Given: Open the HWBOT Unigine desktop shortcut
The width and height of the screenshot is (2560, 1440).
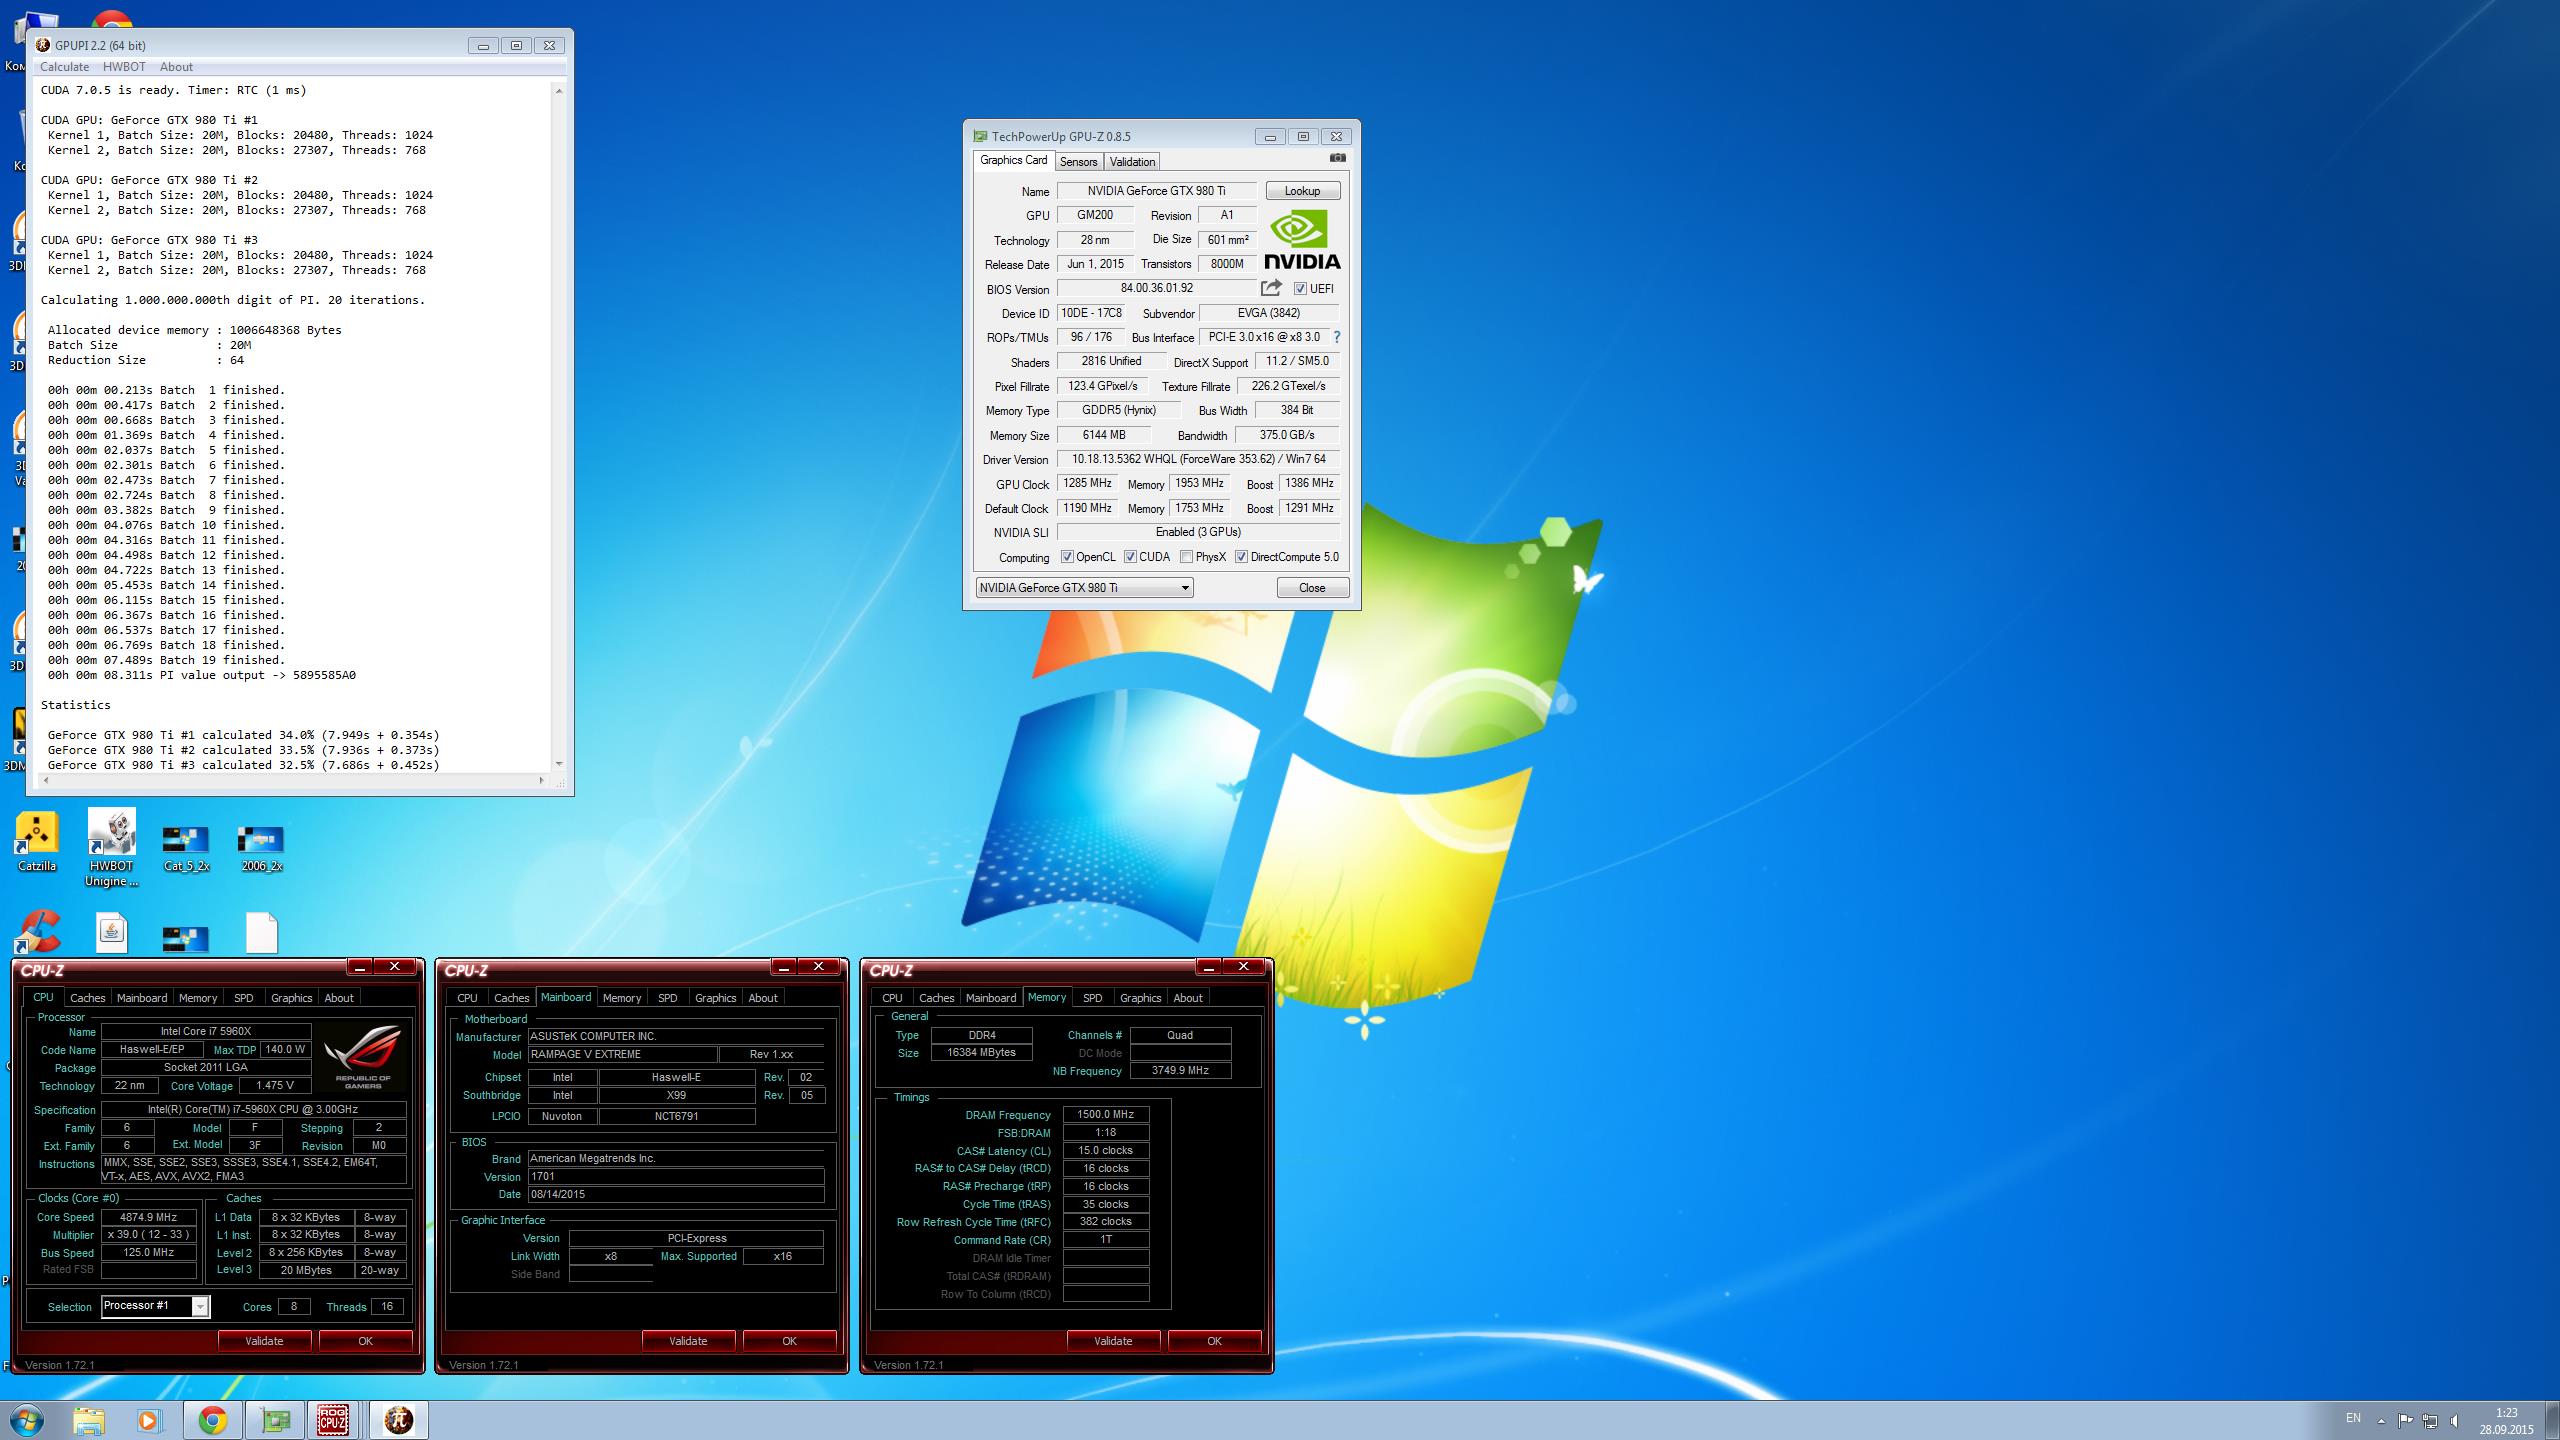Looking at the screenshot, I should 111,848.
